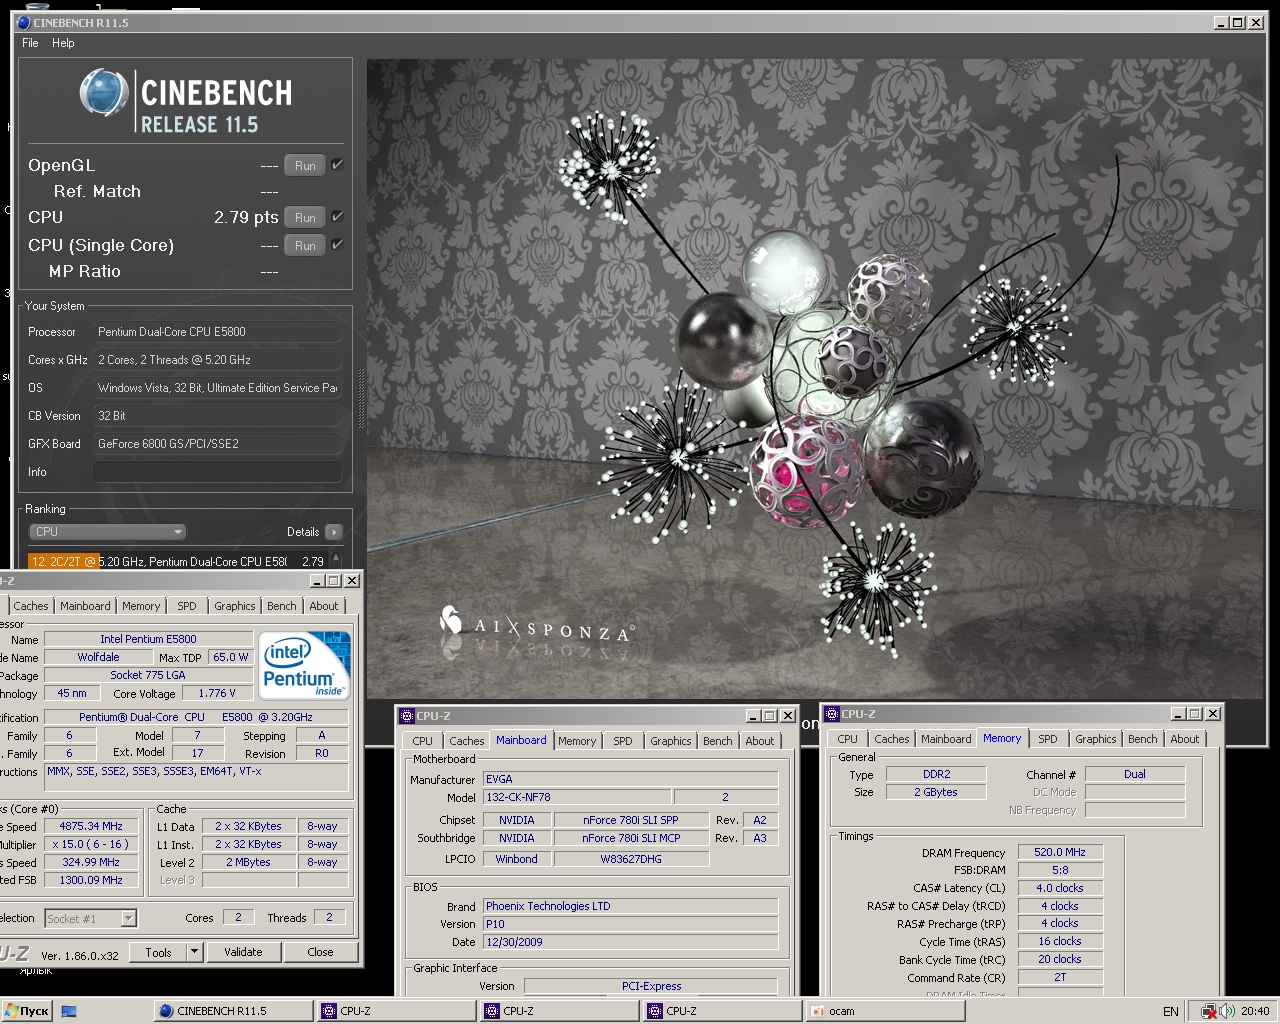Expand the Tools dropdown arrow

(195, 952)
